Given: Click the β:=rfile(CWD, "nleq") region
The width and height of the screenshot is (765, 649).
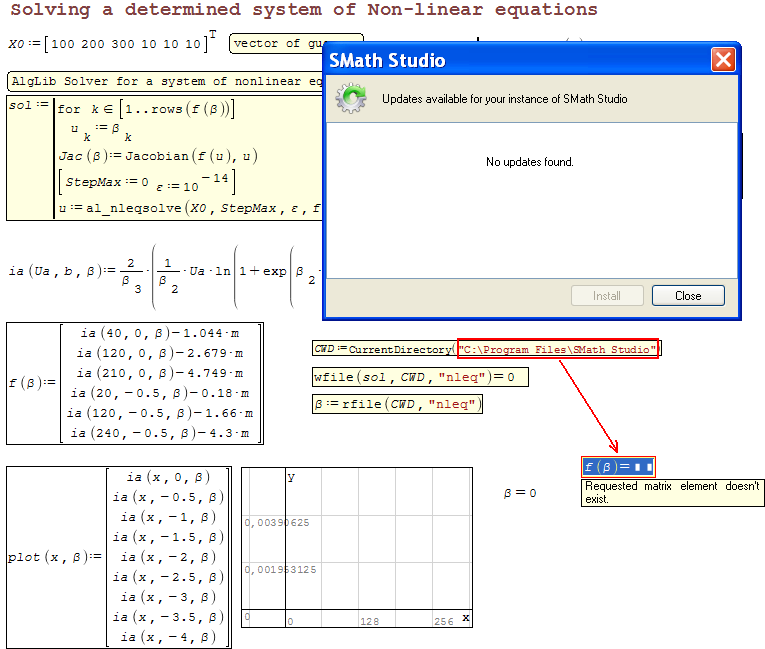Looking at the screenshot, I should (x=397, y=404).
